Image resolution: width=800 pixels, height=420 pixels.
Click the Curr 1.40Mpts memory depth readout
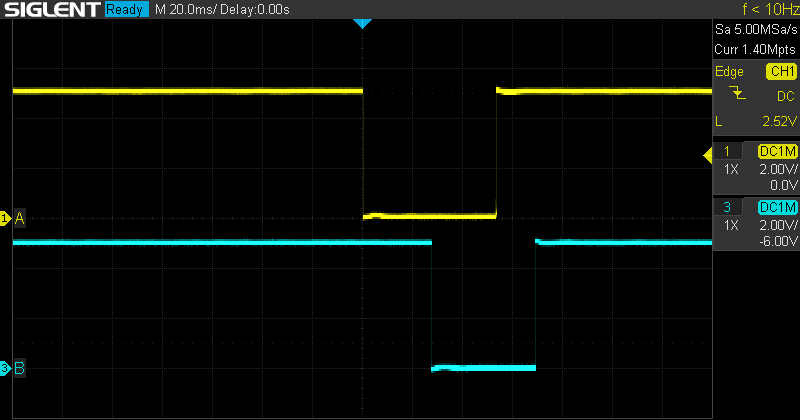(755, 48)
